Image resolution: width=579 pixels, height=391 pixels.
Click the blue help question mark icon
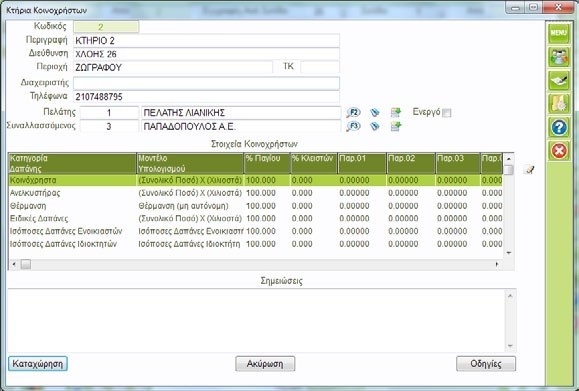coord(559,127)
